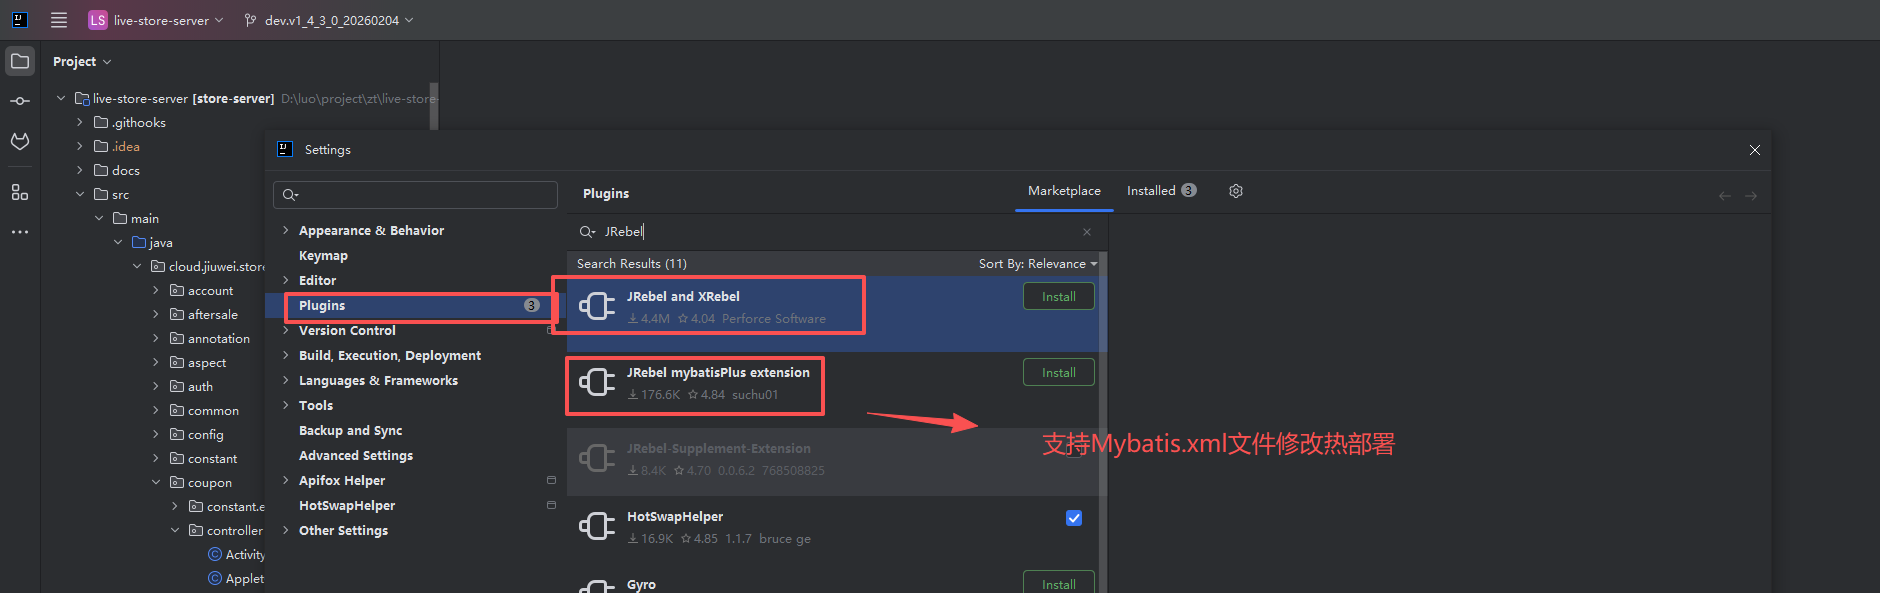Screen dimensions: 1880x593
Task: Open the Commit tool window icon
Action: click(20, 101)
